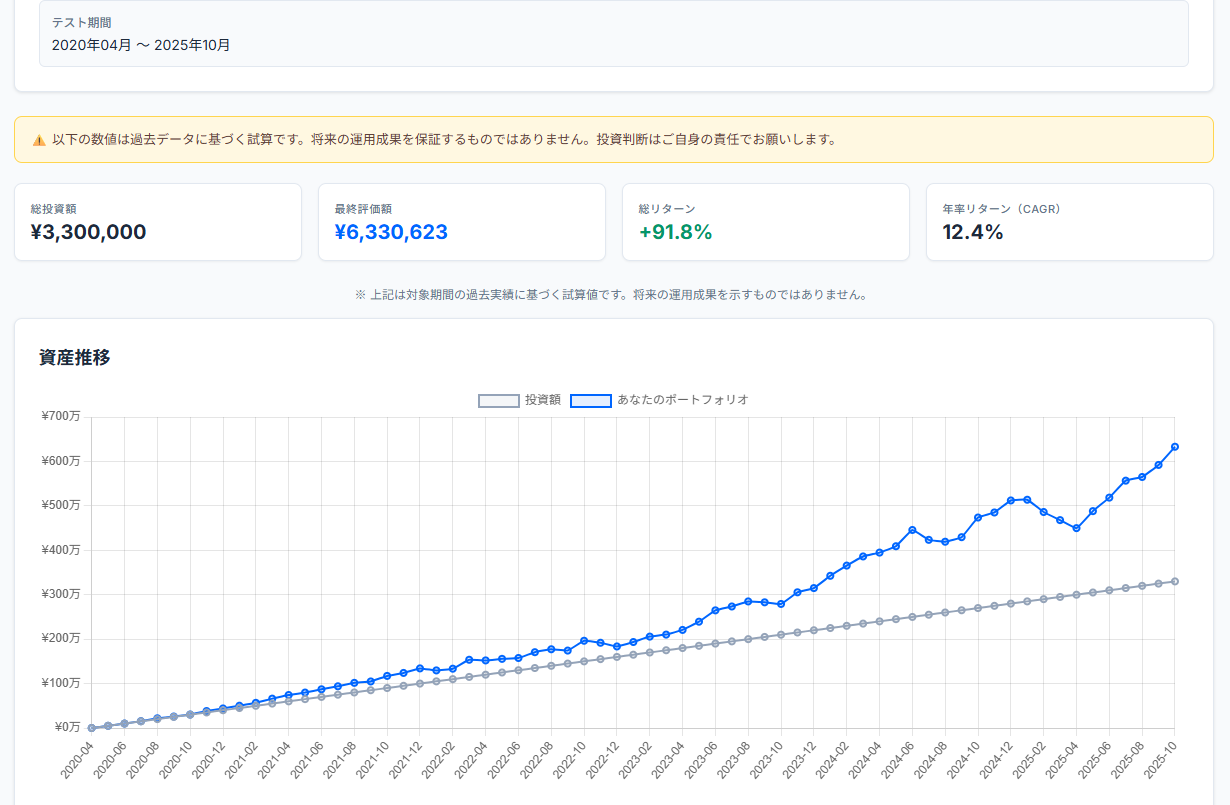The image size is (1230, 805).
Task: Click the first data point at 2020-04
Action: 90,727
